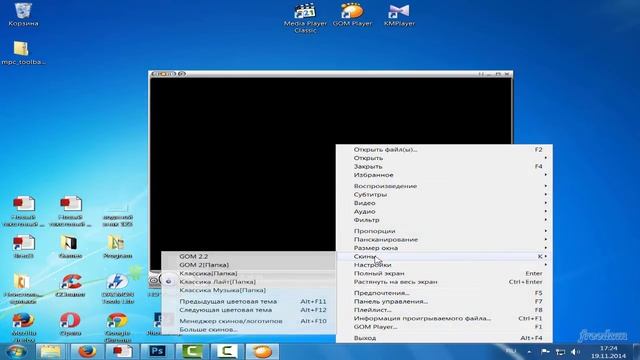Choose Полный экран in the context menu
This screenshot has height=360, width=640.
(x=444, y=273)
